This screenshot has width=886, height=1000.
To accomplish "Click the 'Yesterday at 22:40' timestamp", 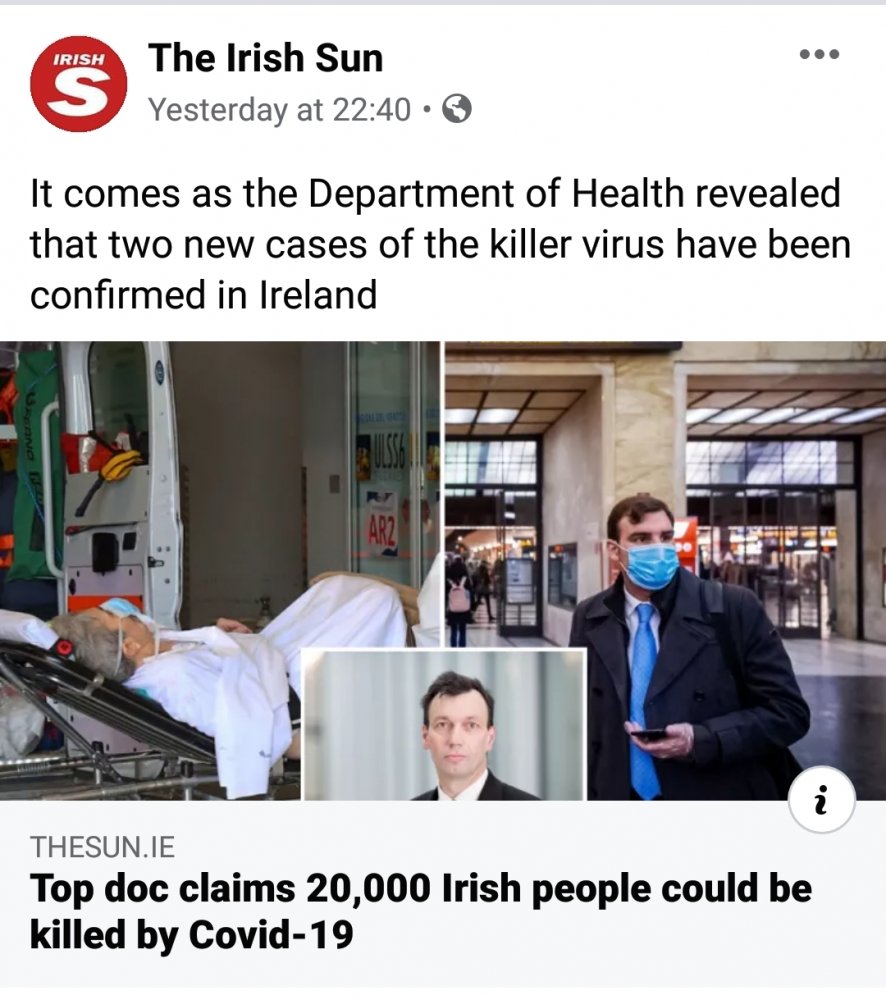I will pyautogui.click(x=279, y=110).
